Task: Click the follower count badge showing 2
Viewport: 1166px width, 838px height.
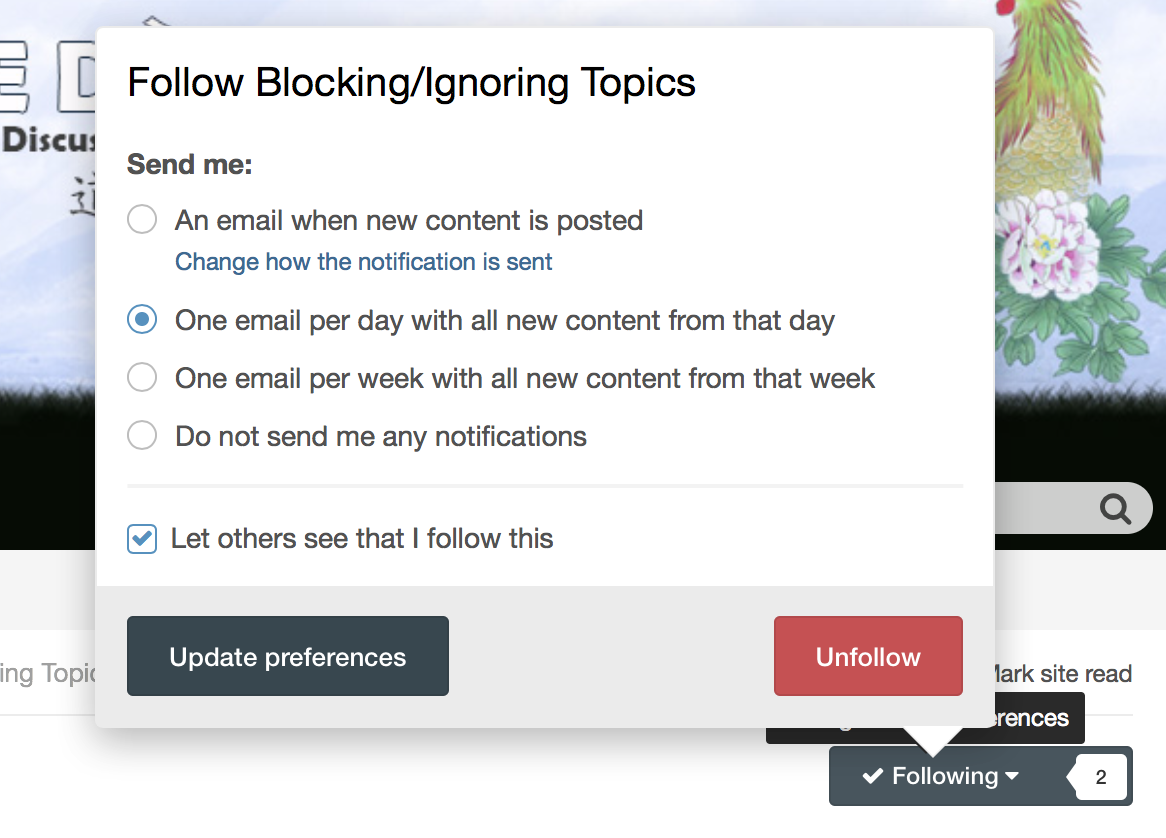Action: pos(1101,777)
